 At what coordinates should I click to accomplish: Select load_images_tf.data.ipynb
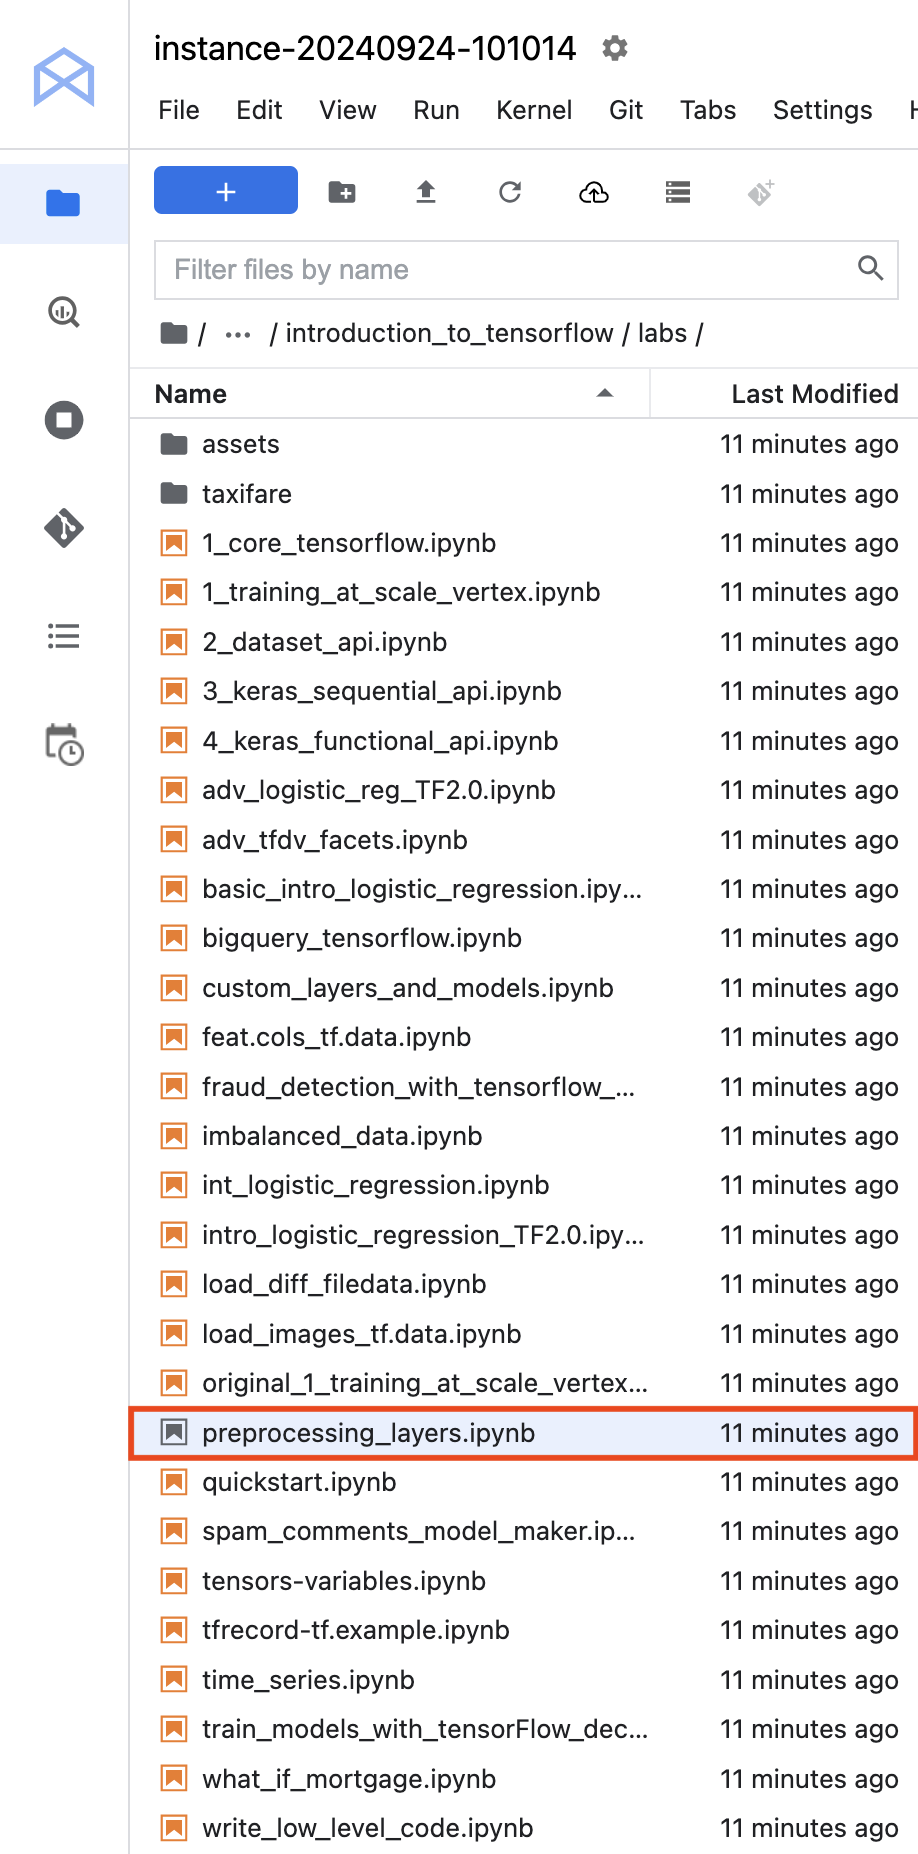[524, 1334]
